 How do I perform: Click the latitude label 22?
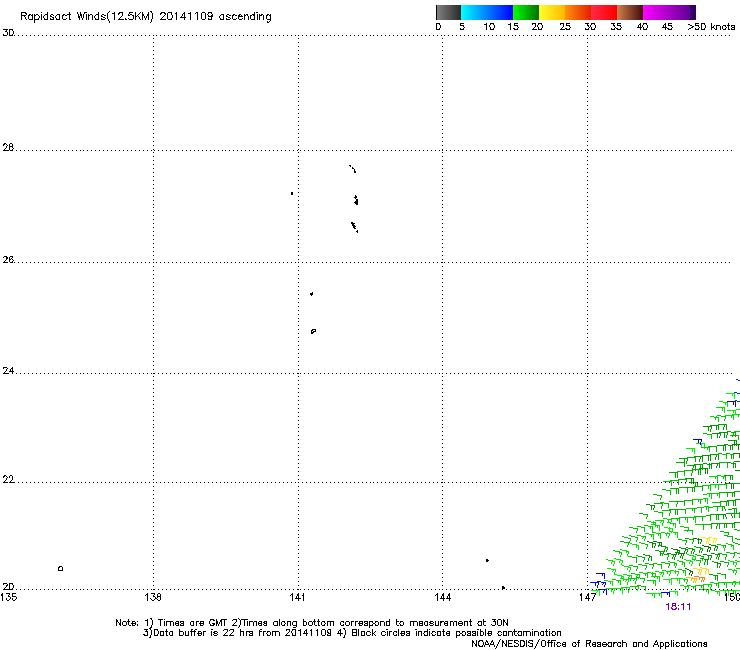(x=8, y=480)
